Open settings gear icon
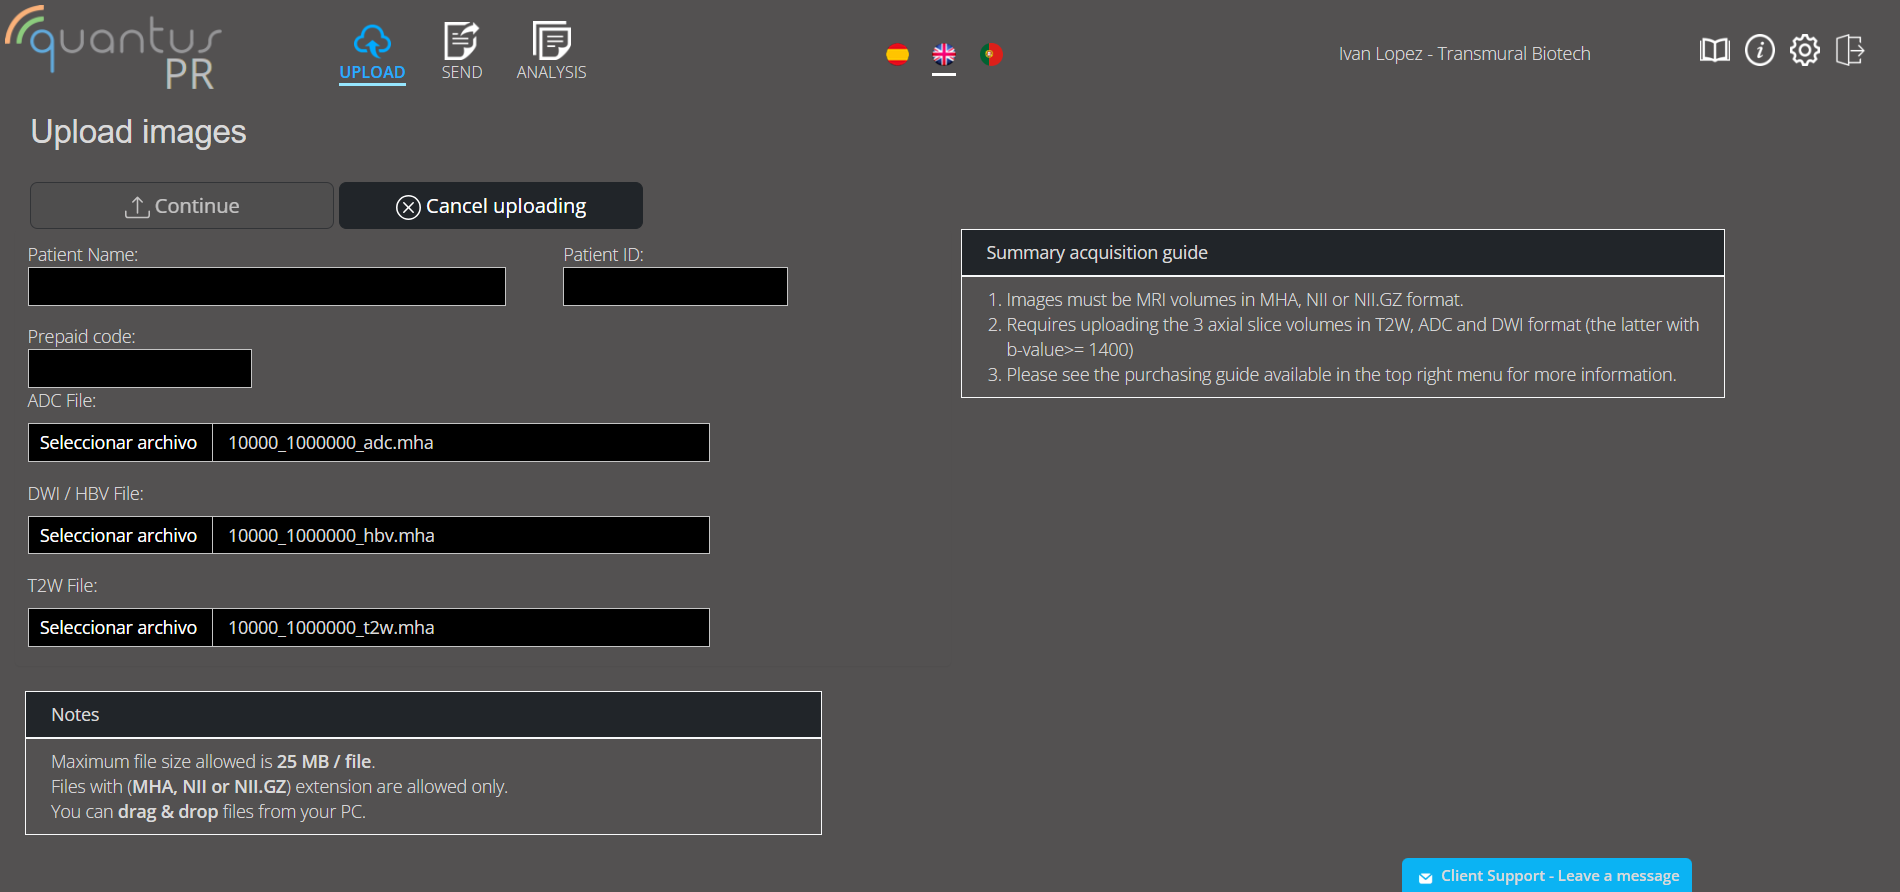1900x892 pixels. pos(1804,50)
